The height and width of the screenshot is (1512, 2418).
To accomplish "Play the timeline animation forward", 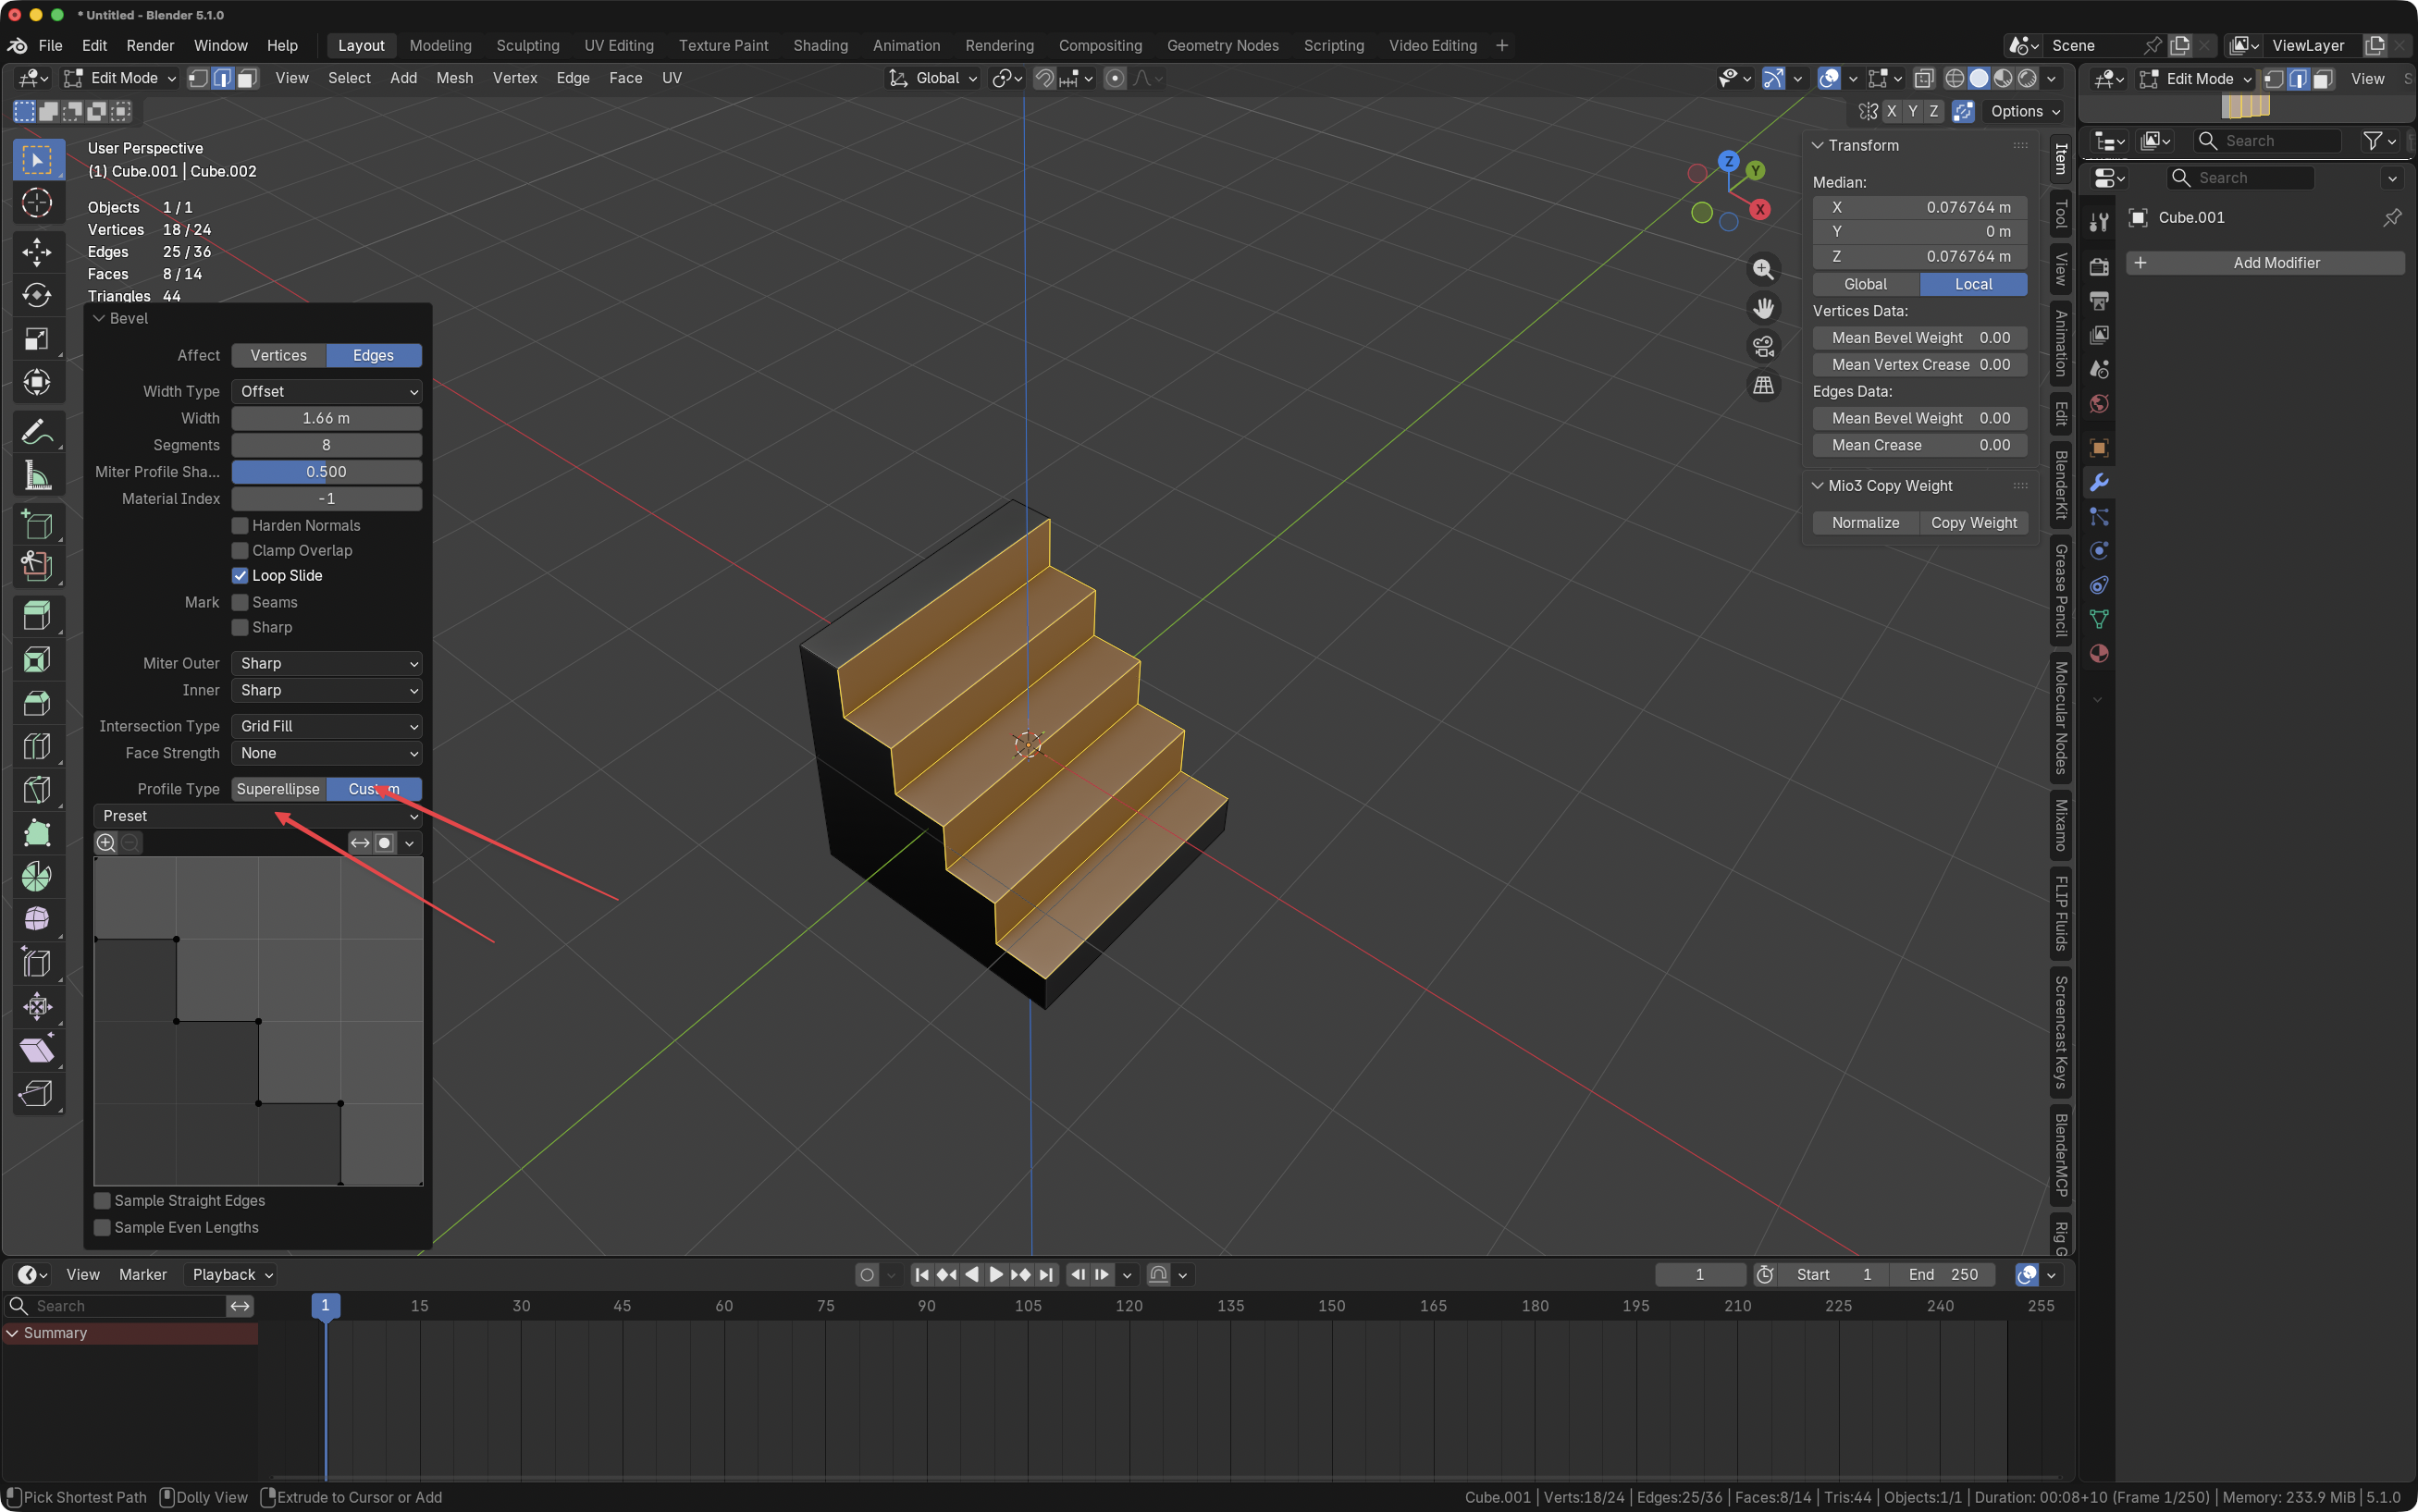I will coord(996,1275).
